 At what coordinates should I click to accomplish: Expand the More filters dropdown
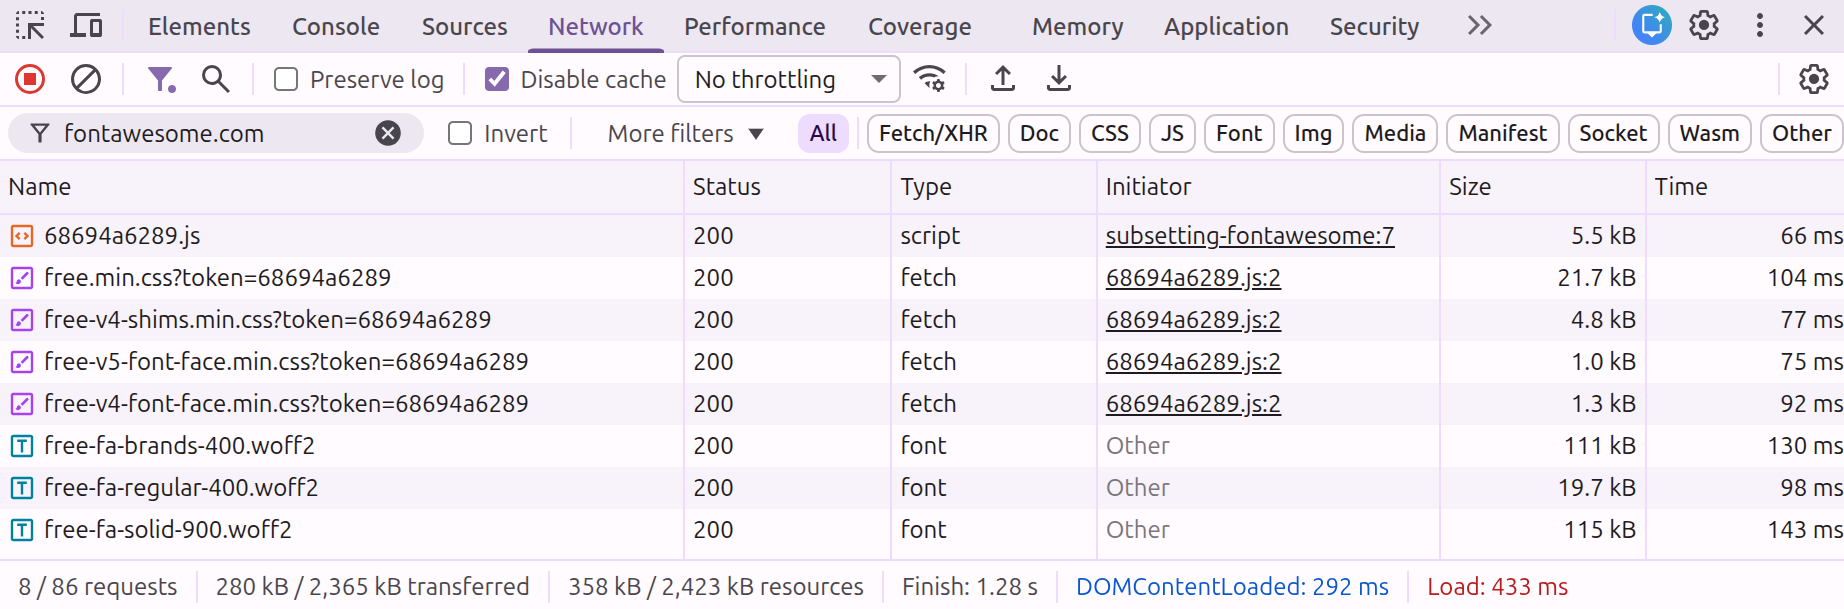click(685, 133)
